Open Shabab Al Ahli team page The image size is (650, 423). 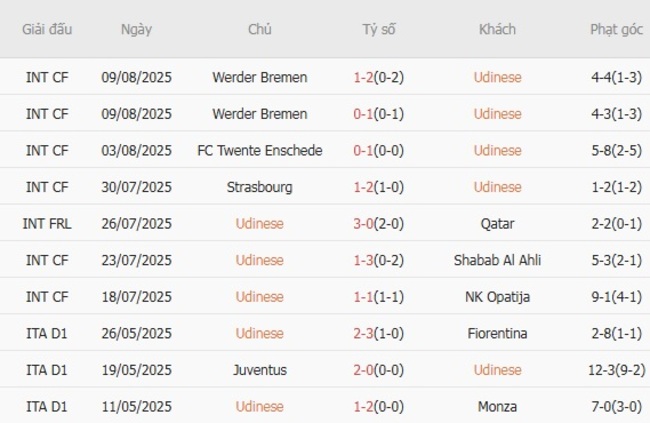[497, 260]
